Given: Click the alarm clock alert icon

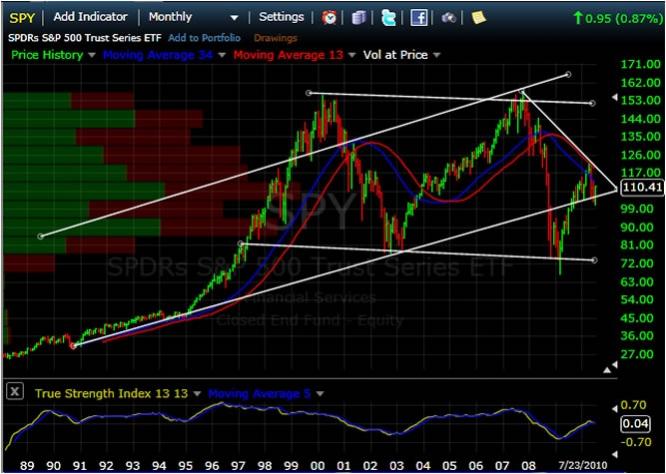Looking at the screenshot, I should 330,17.
